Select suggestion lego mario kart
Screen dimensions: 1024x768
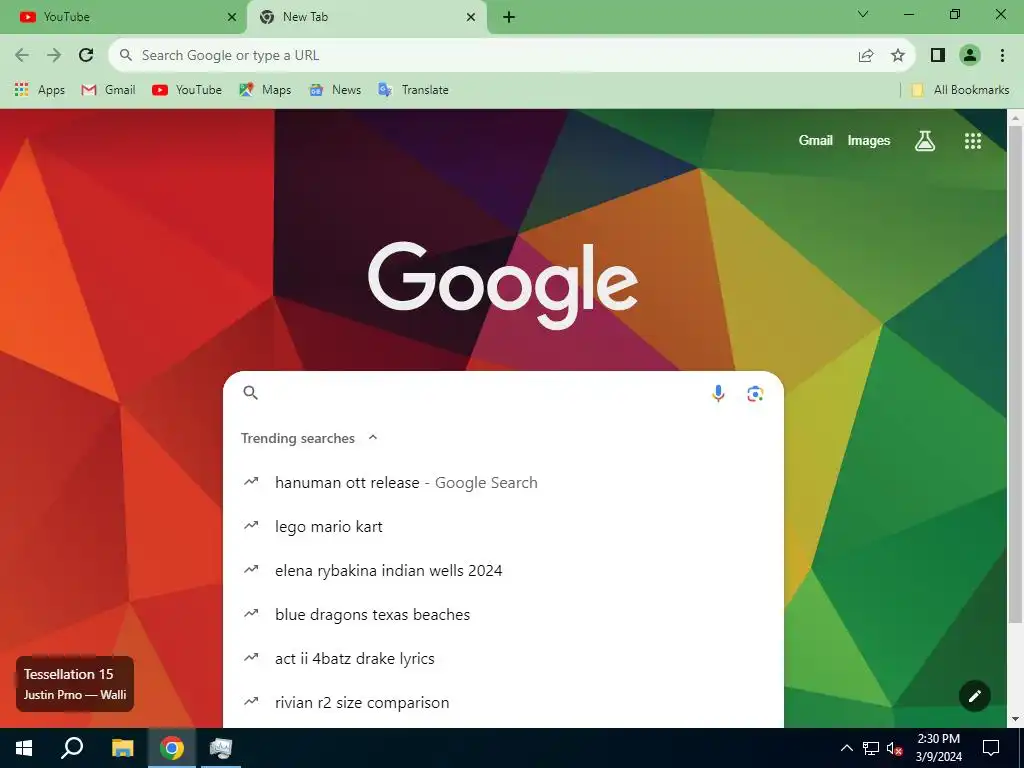[x=503, y=526]
